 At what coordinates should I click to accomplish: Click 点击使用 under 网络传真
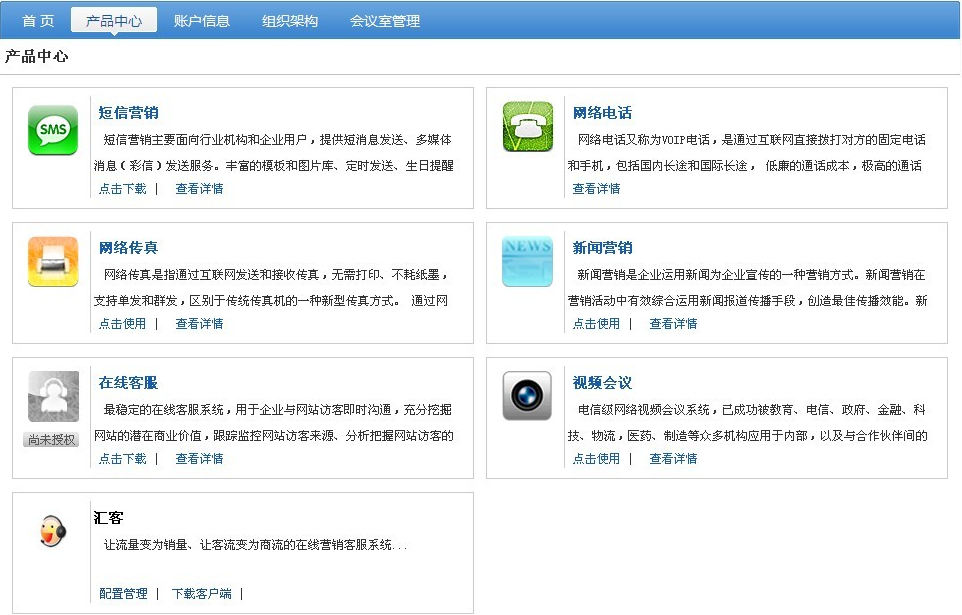point(122,324)
